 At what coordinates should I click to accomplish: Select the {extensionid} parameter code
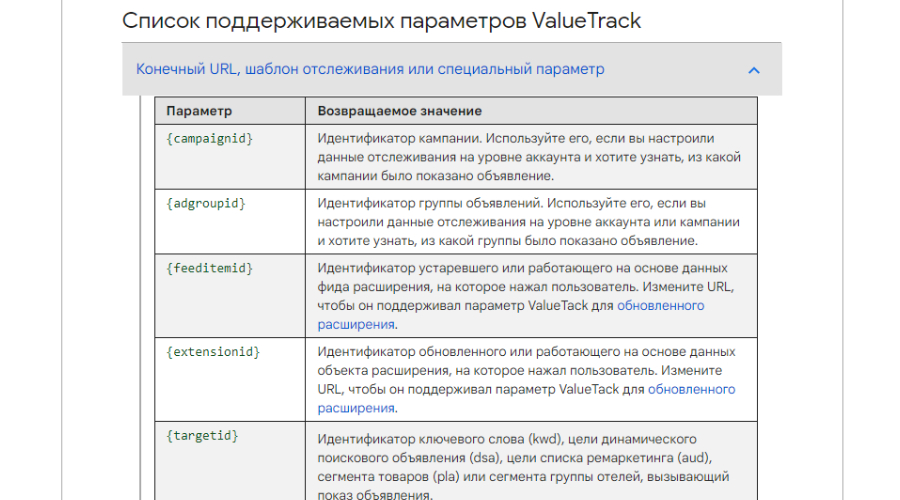[213, 352]
